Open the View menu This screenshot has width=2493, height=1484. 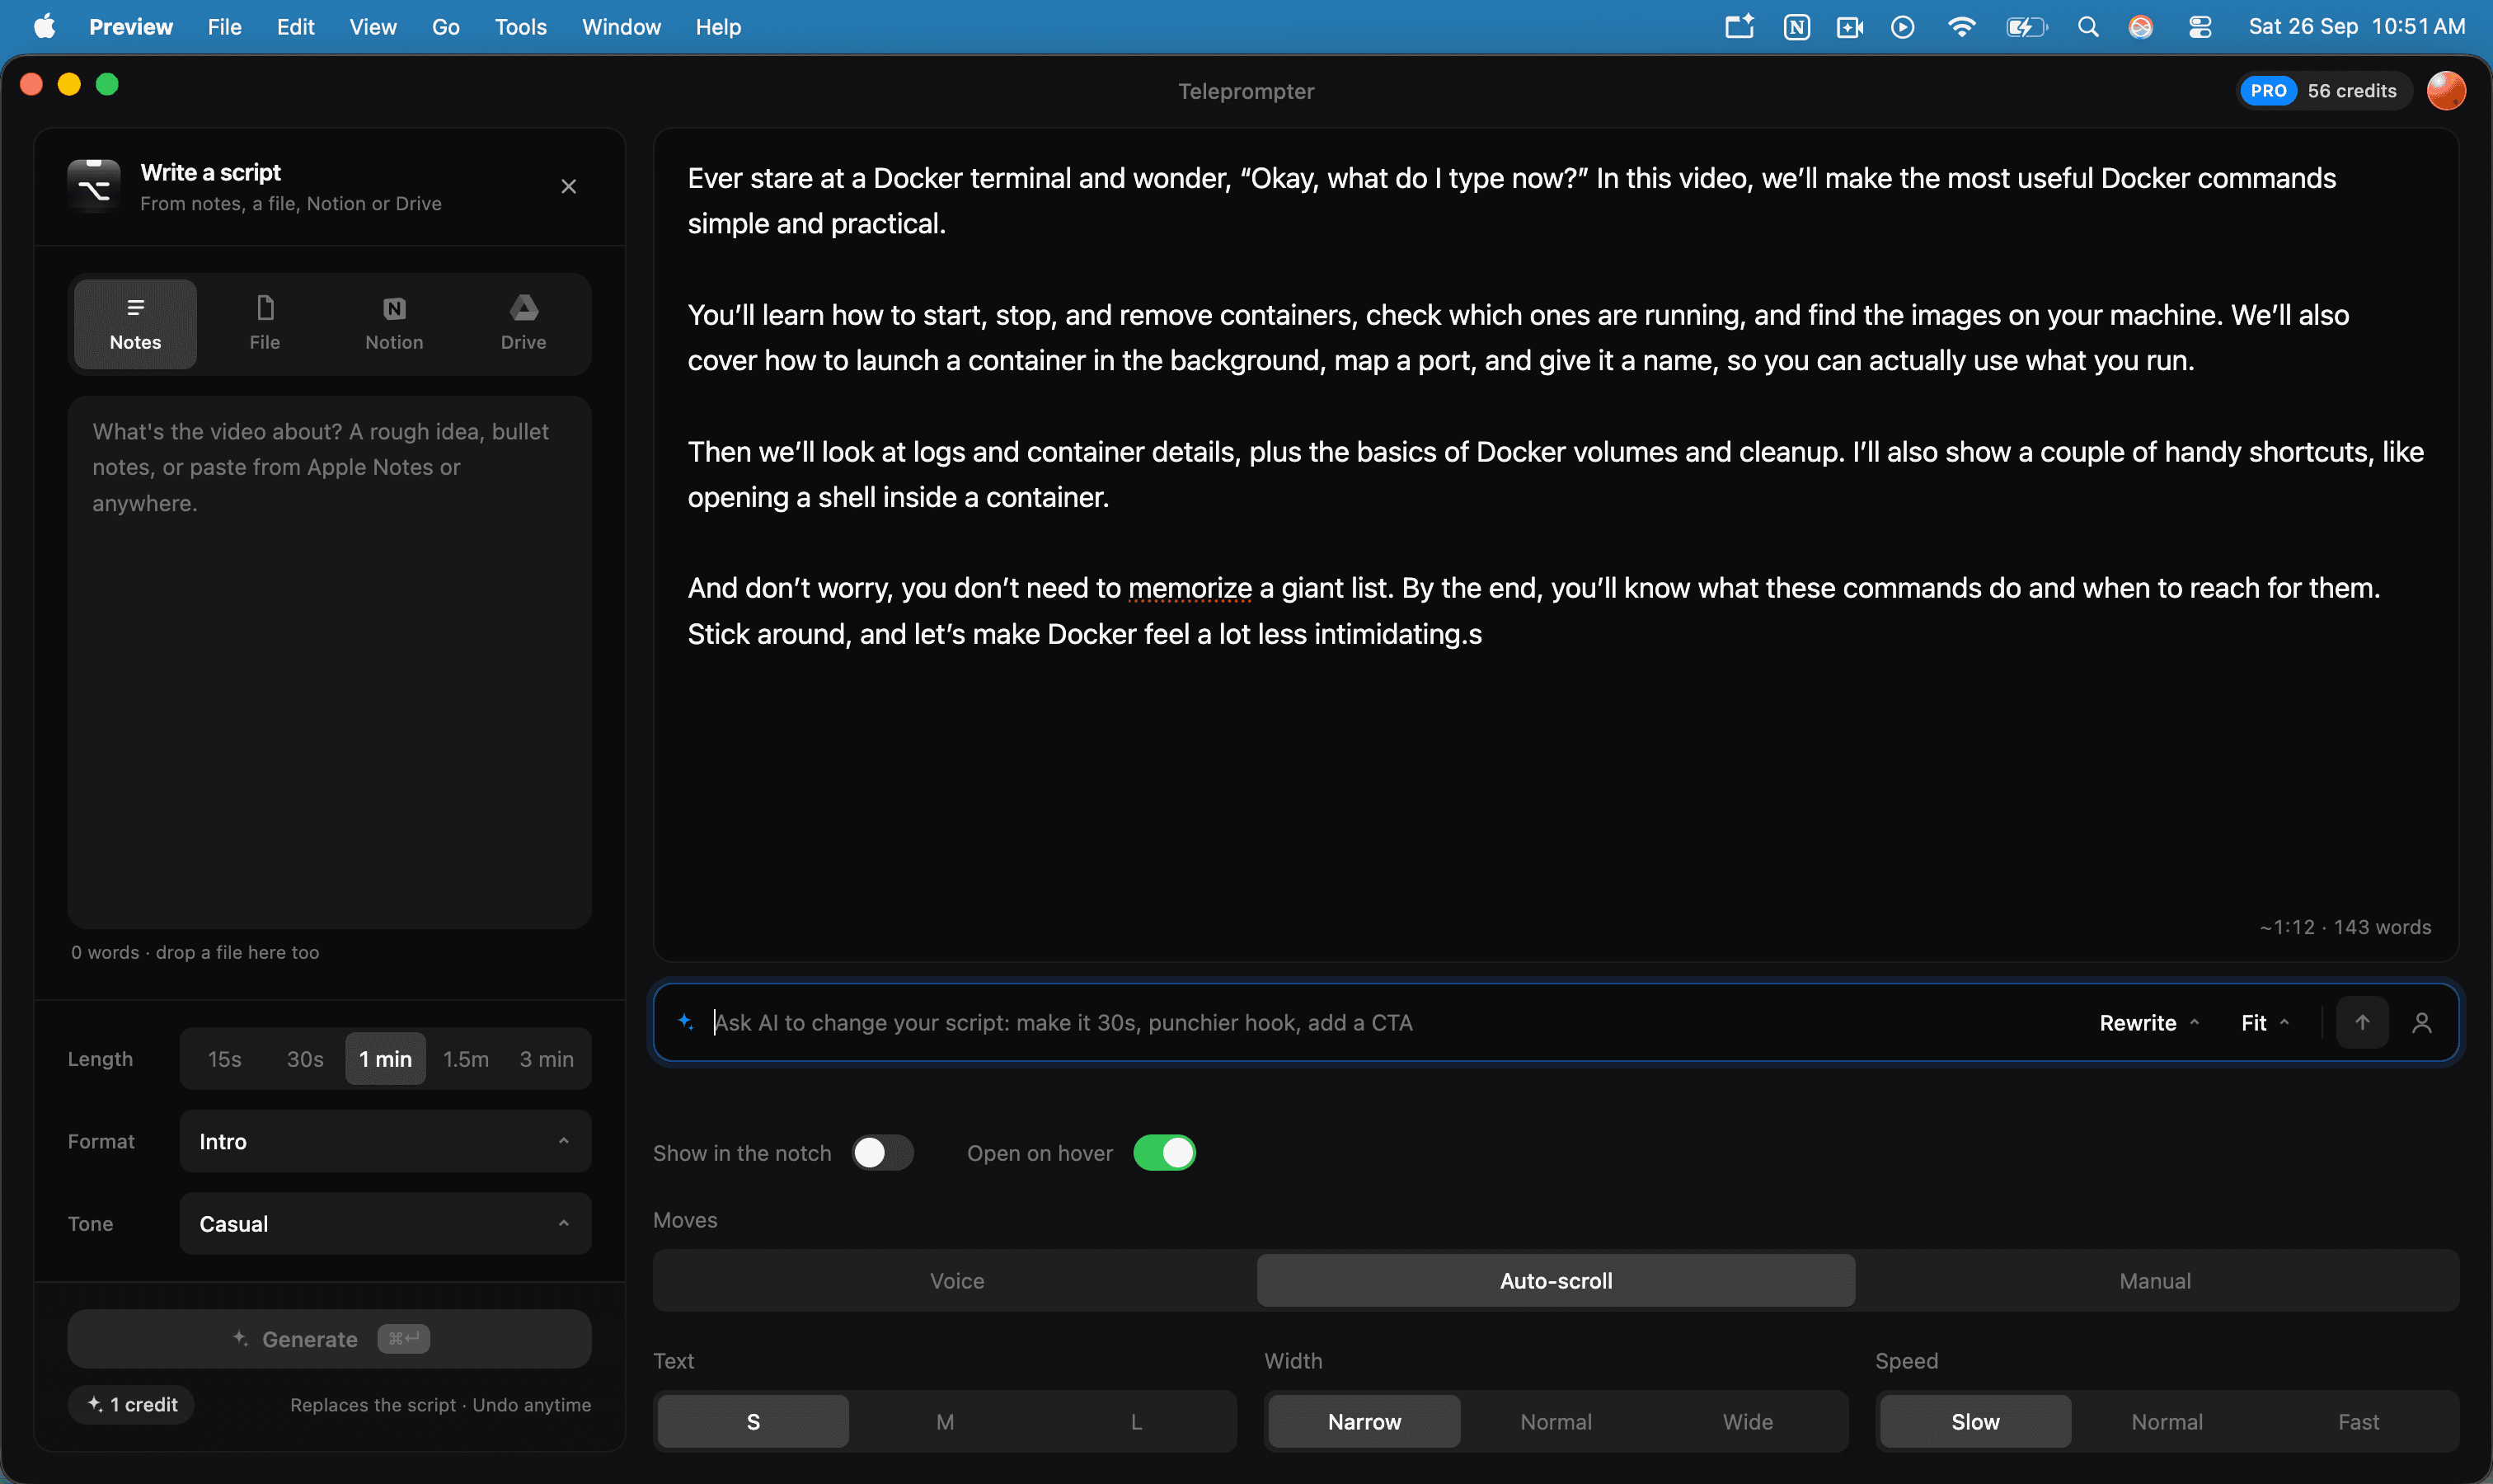[373, 27]
